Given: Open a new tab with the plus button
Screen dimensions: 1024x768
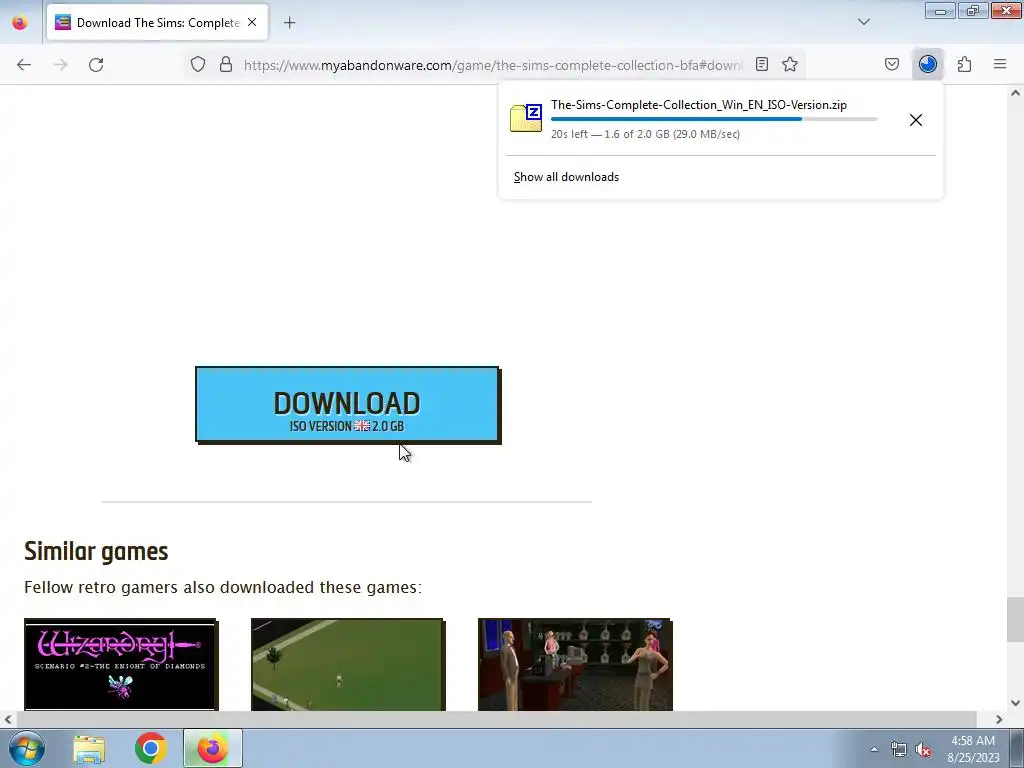Looking at the screenshot, I should click(x=290, y=23).
